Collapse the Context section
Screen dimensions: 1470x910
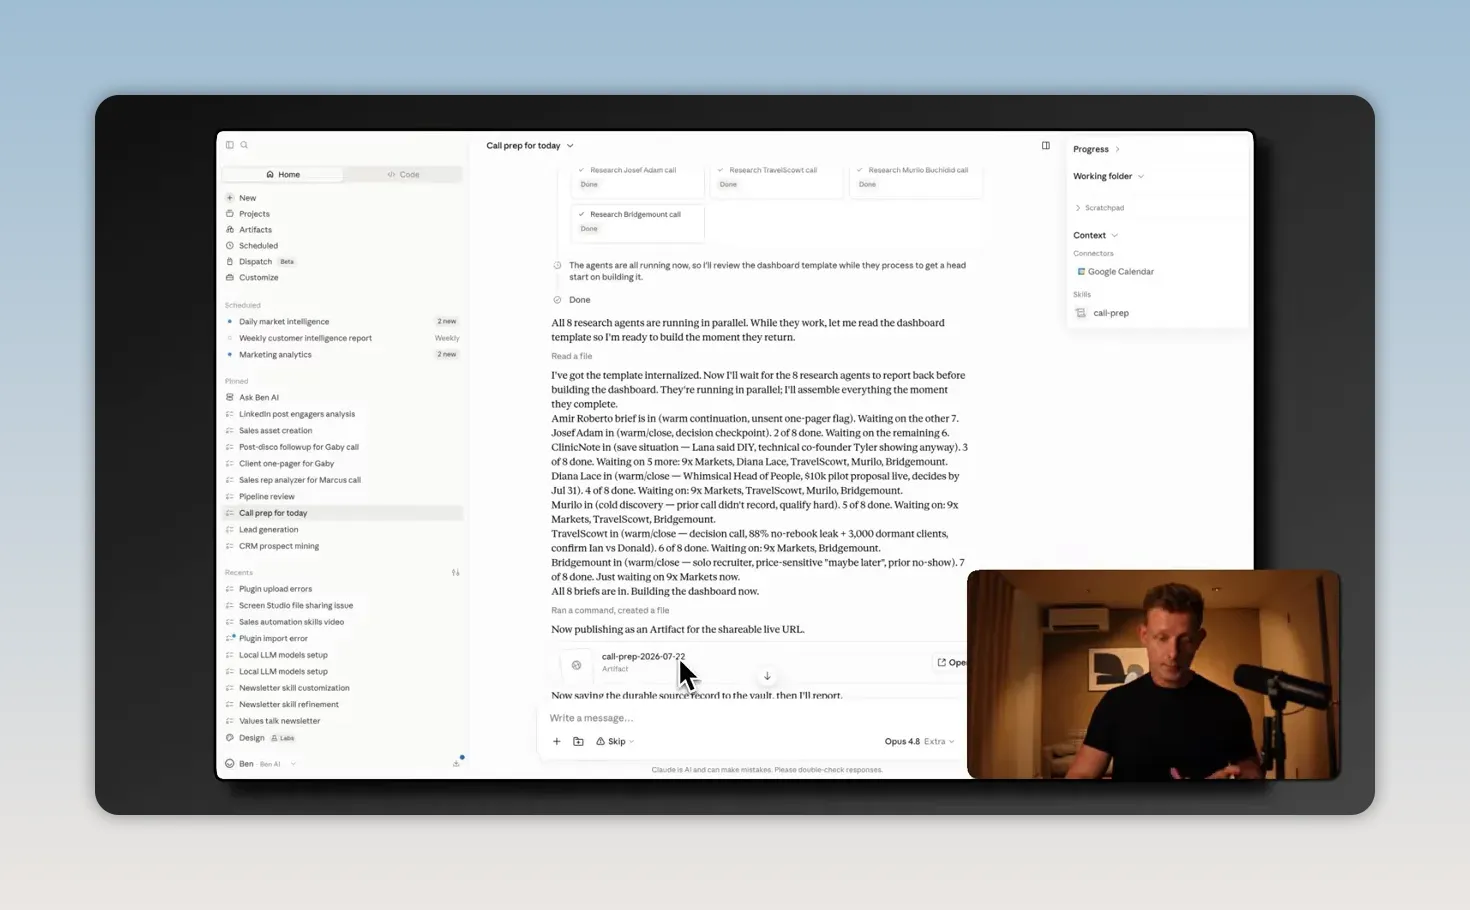(1095, 236)
